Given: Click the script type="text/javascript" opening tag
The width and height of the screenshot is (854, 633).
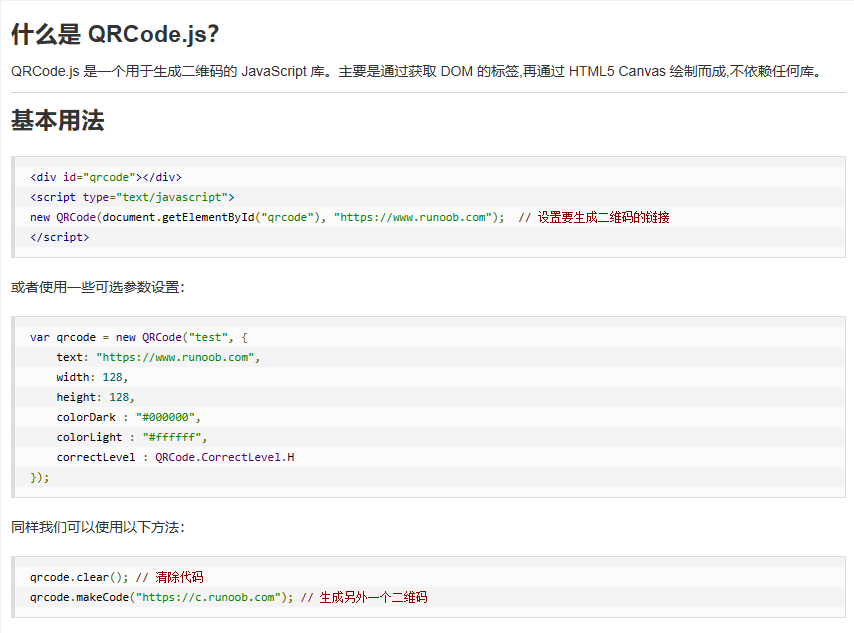Looking at the screenshot, I should tap(132, 197).
